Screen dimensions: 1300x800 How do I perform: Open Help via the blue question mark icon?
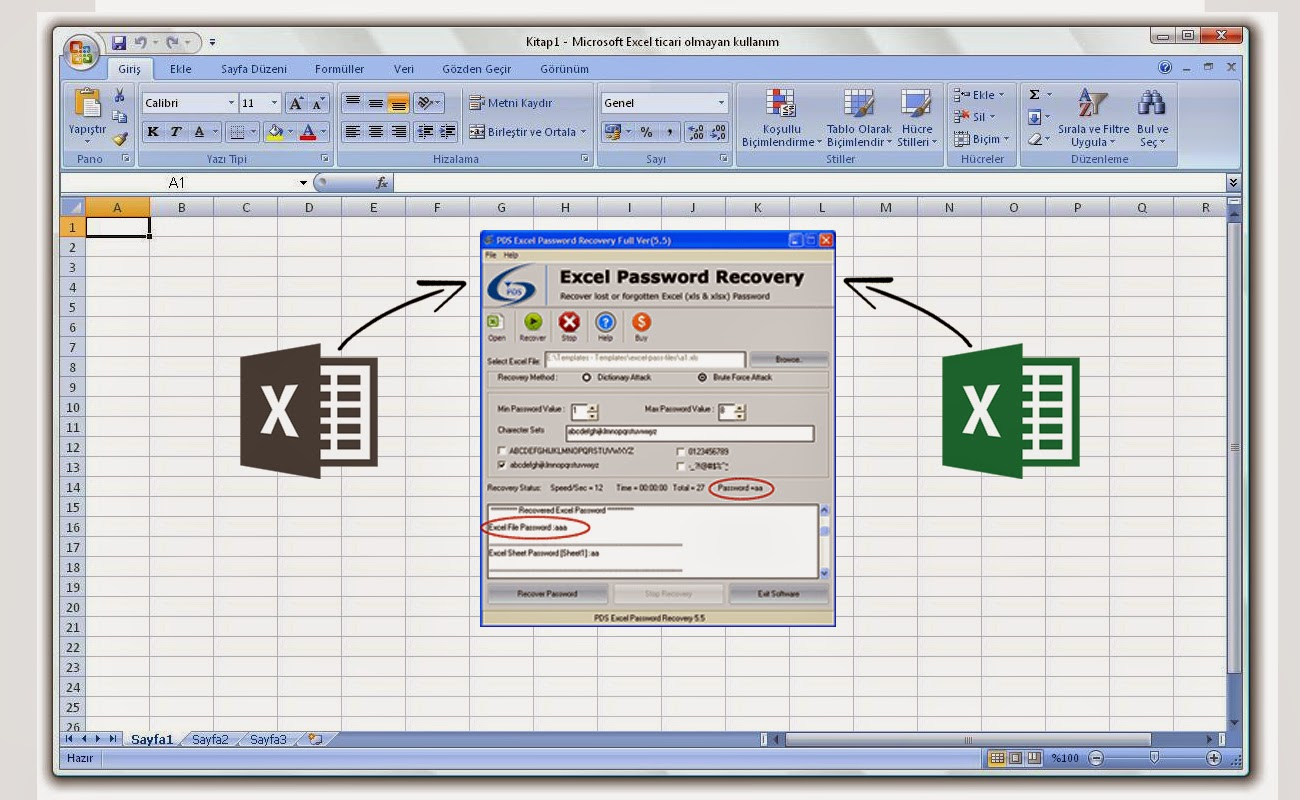click(x=606, y=322)
